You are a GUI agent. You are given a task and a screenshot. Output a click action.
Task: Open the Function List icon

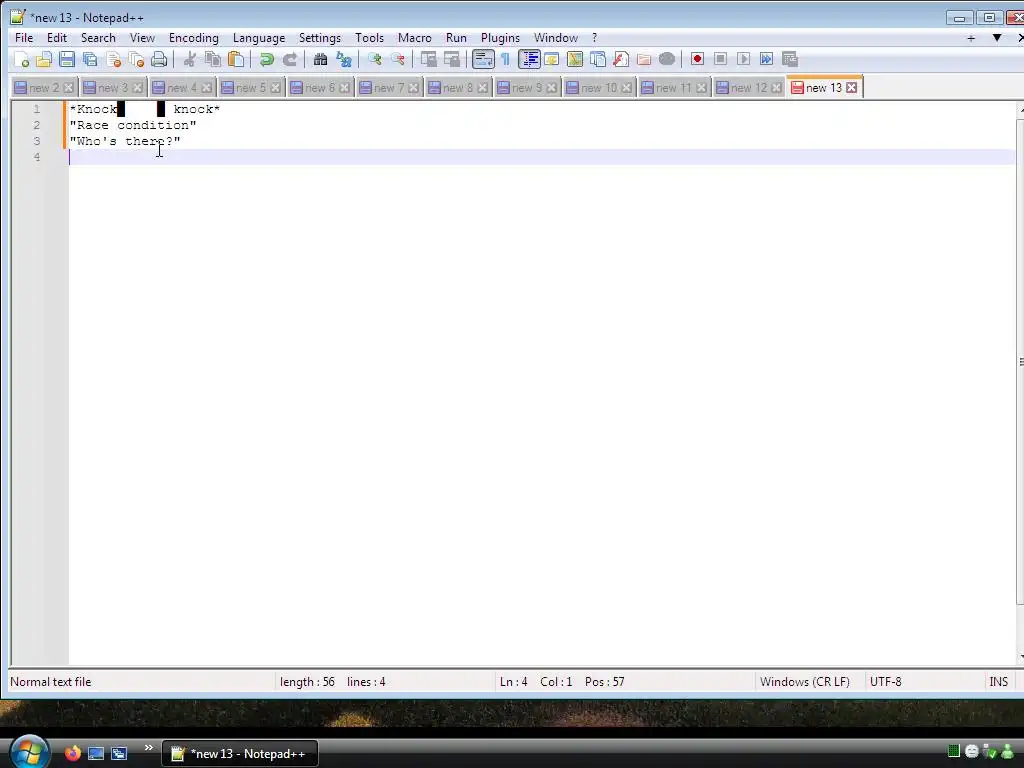tap(620, 59)
